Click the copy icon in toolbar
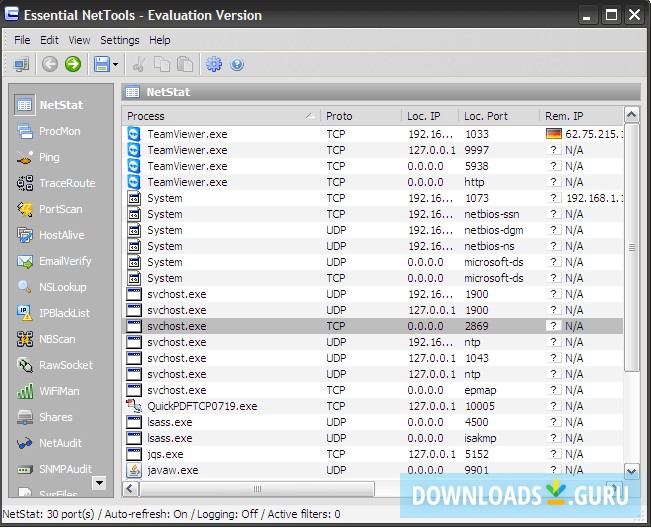651x528 pixels. pyautogui.click(x=162, y=64)
